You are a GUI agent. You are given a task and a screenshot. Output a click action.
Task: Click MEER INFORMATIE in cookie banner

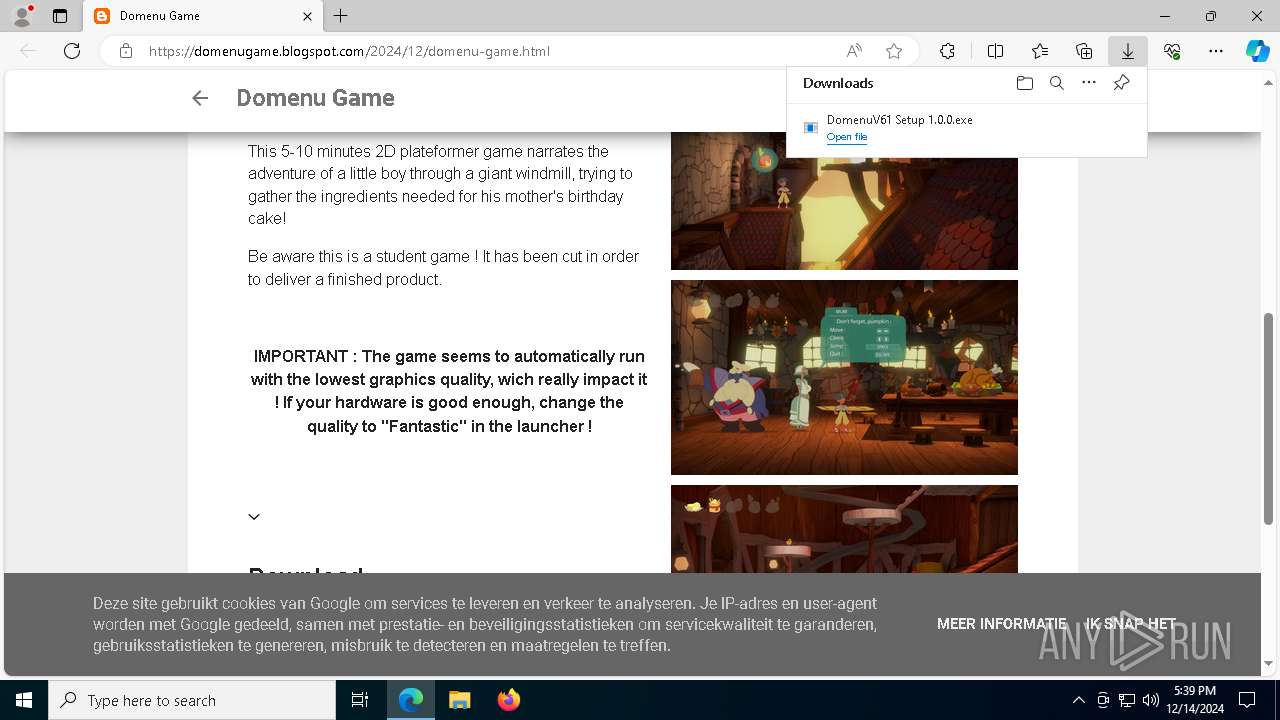1002,624
